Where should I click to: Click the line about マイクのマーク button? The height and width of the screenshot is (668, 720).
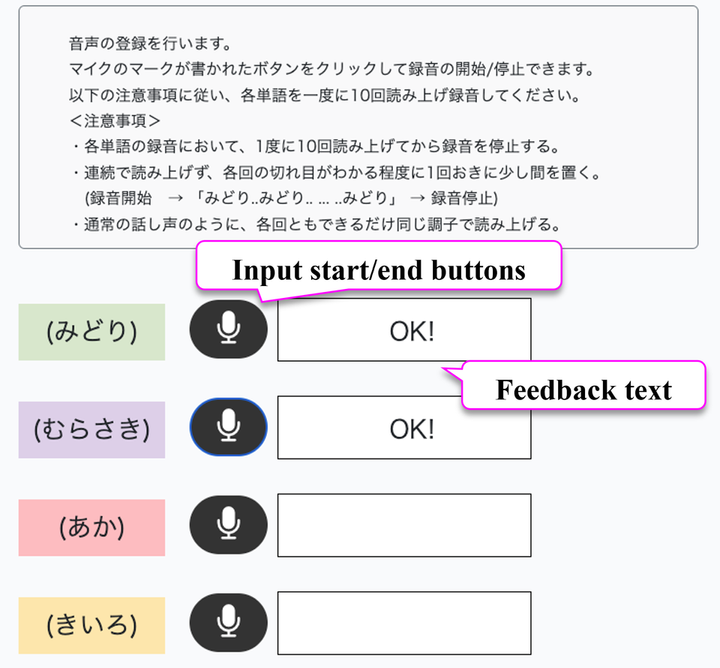click(x=332, y=70)
